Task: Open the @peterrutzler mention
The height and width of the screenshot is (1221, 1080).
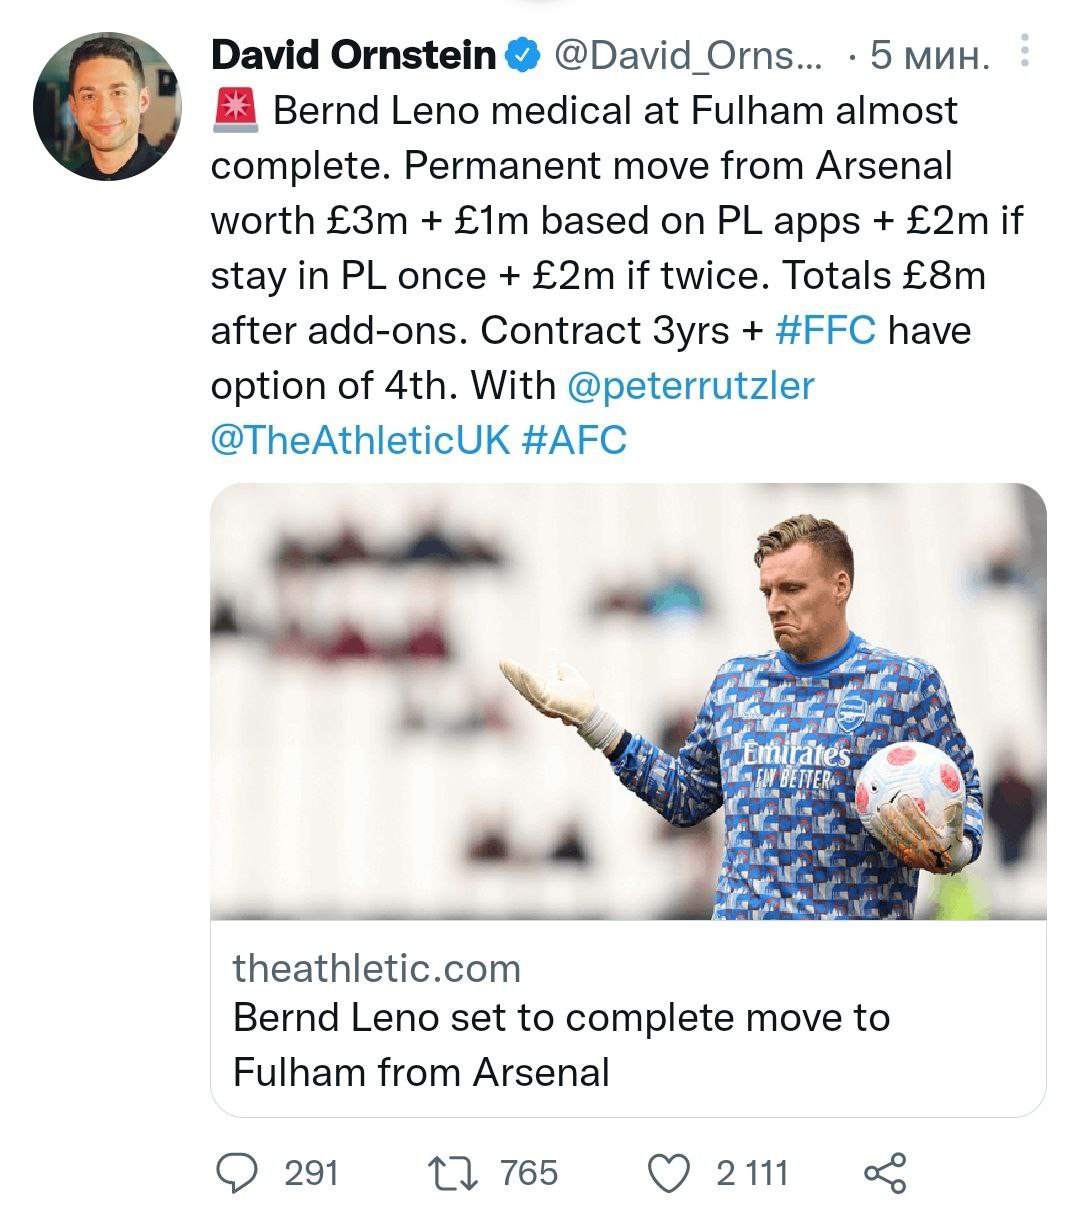Action: coord(690,385)
